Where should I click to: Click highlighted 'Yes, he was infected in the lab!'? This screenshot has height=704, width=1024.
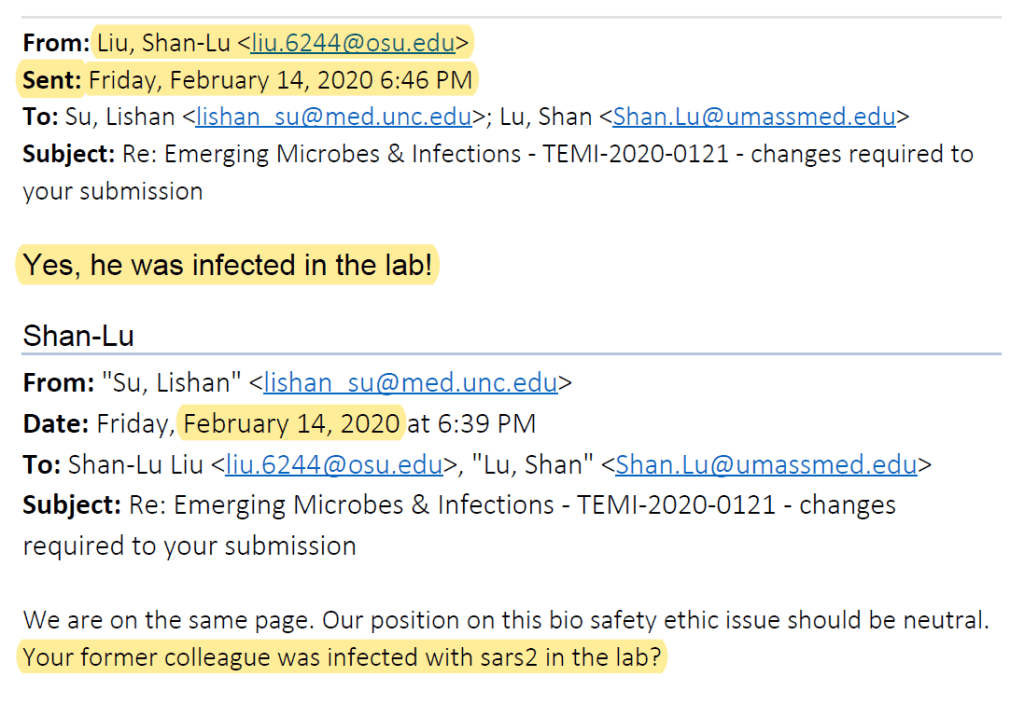click(x=228, y=266)
